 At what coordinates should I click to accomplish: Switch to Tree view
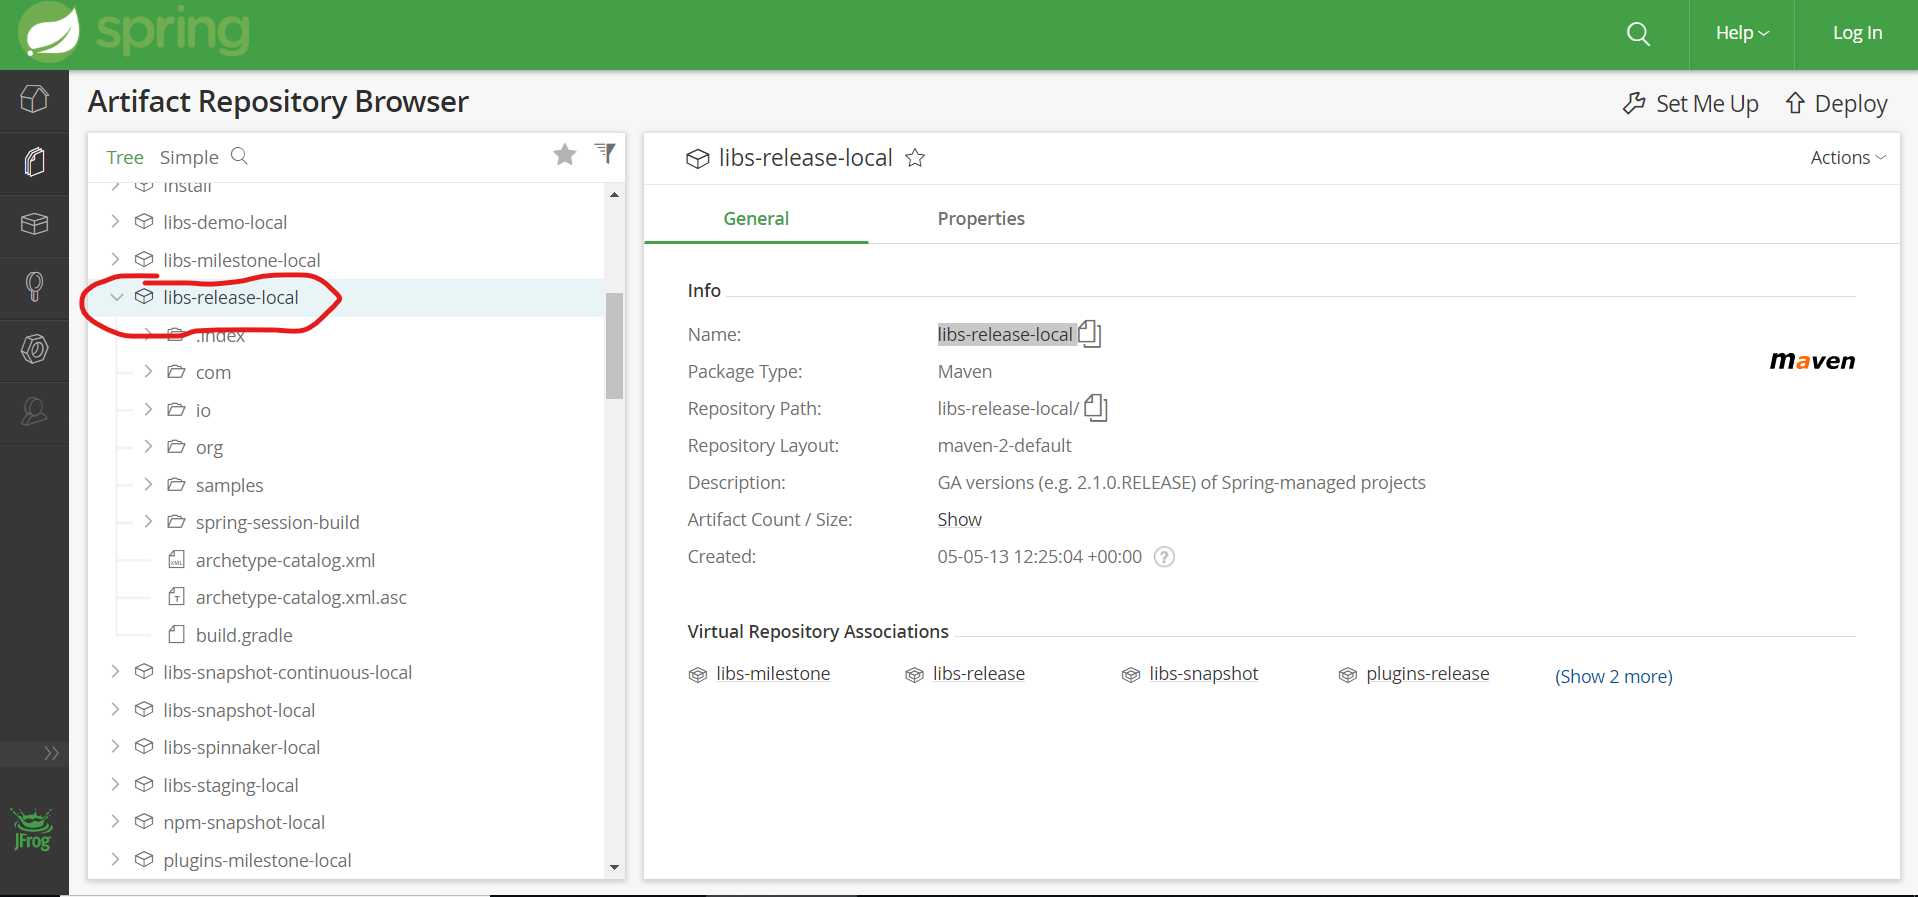pos(125,157)
